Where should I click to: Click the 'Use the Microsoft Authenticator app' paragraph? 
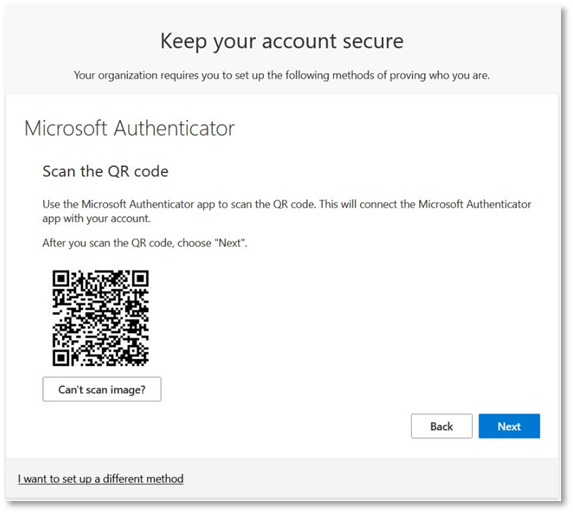[x=286, y=211]
